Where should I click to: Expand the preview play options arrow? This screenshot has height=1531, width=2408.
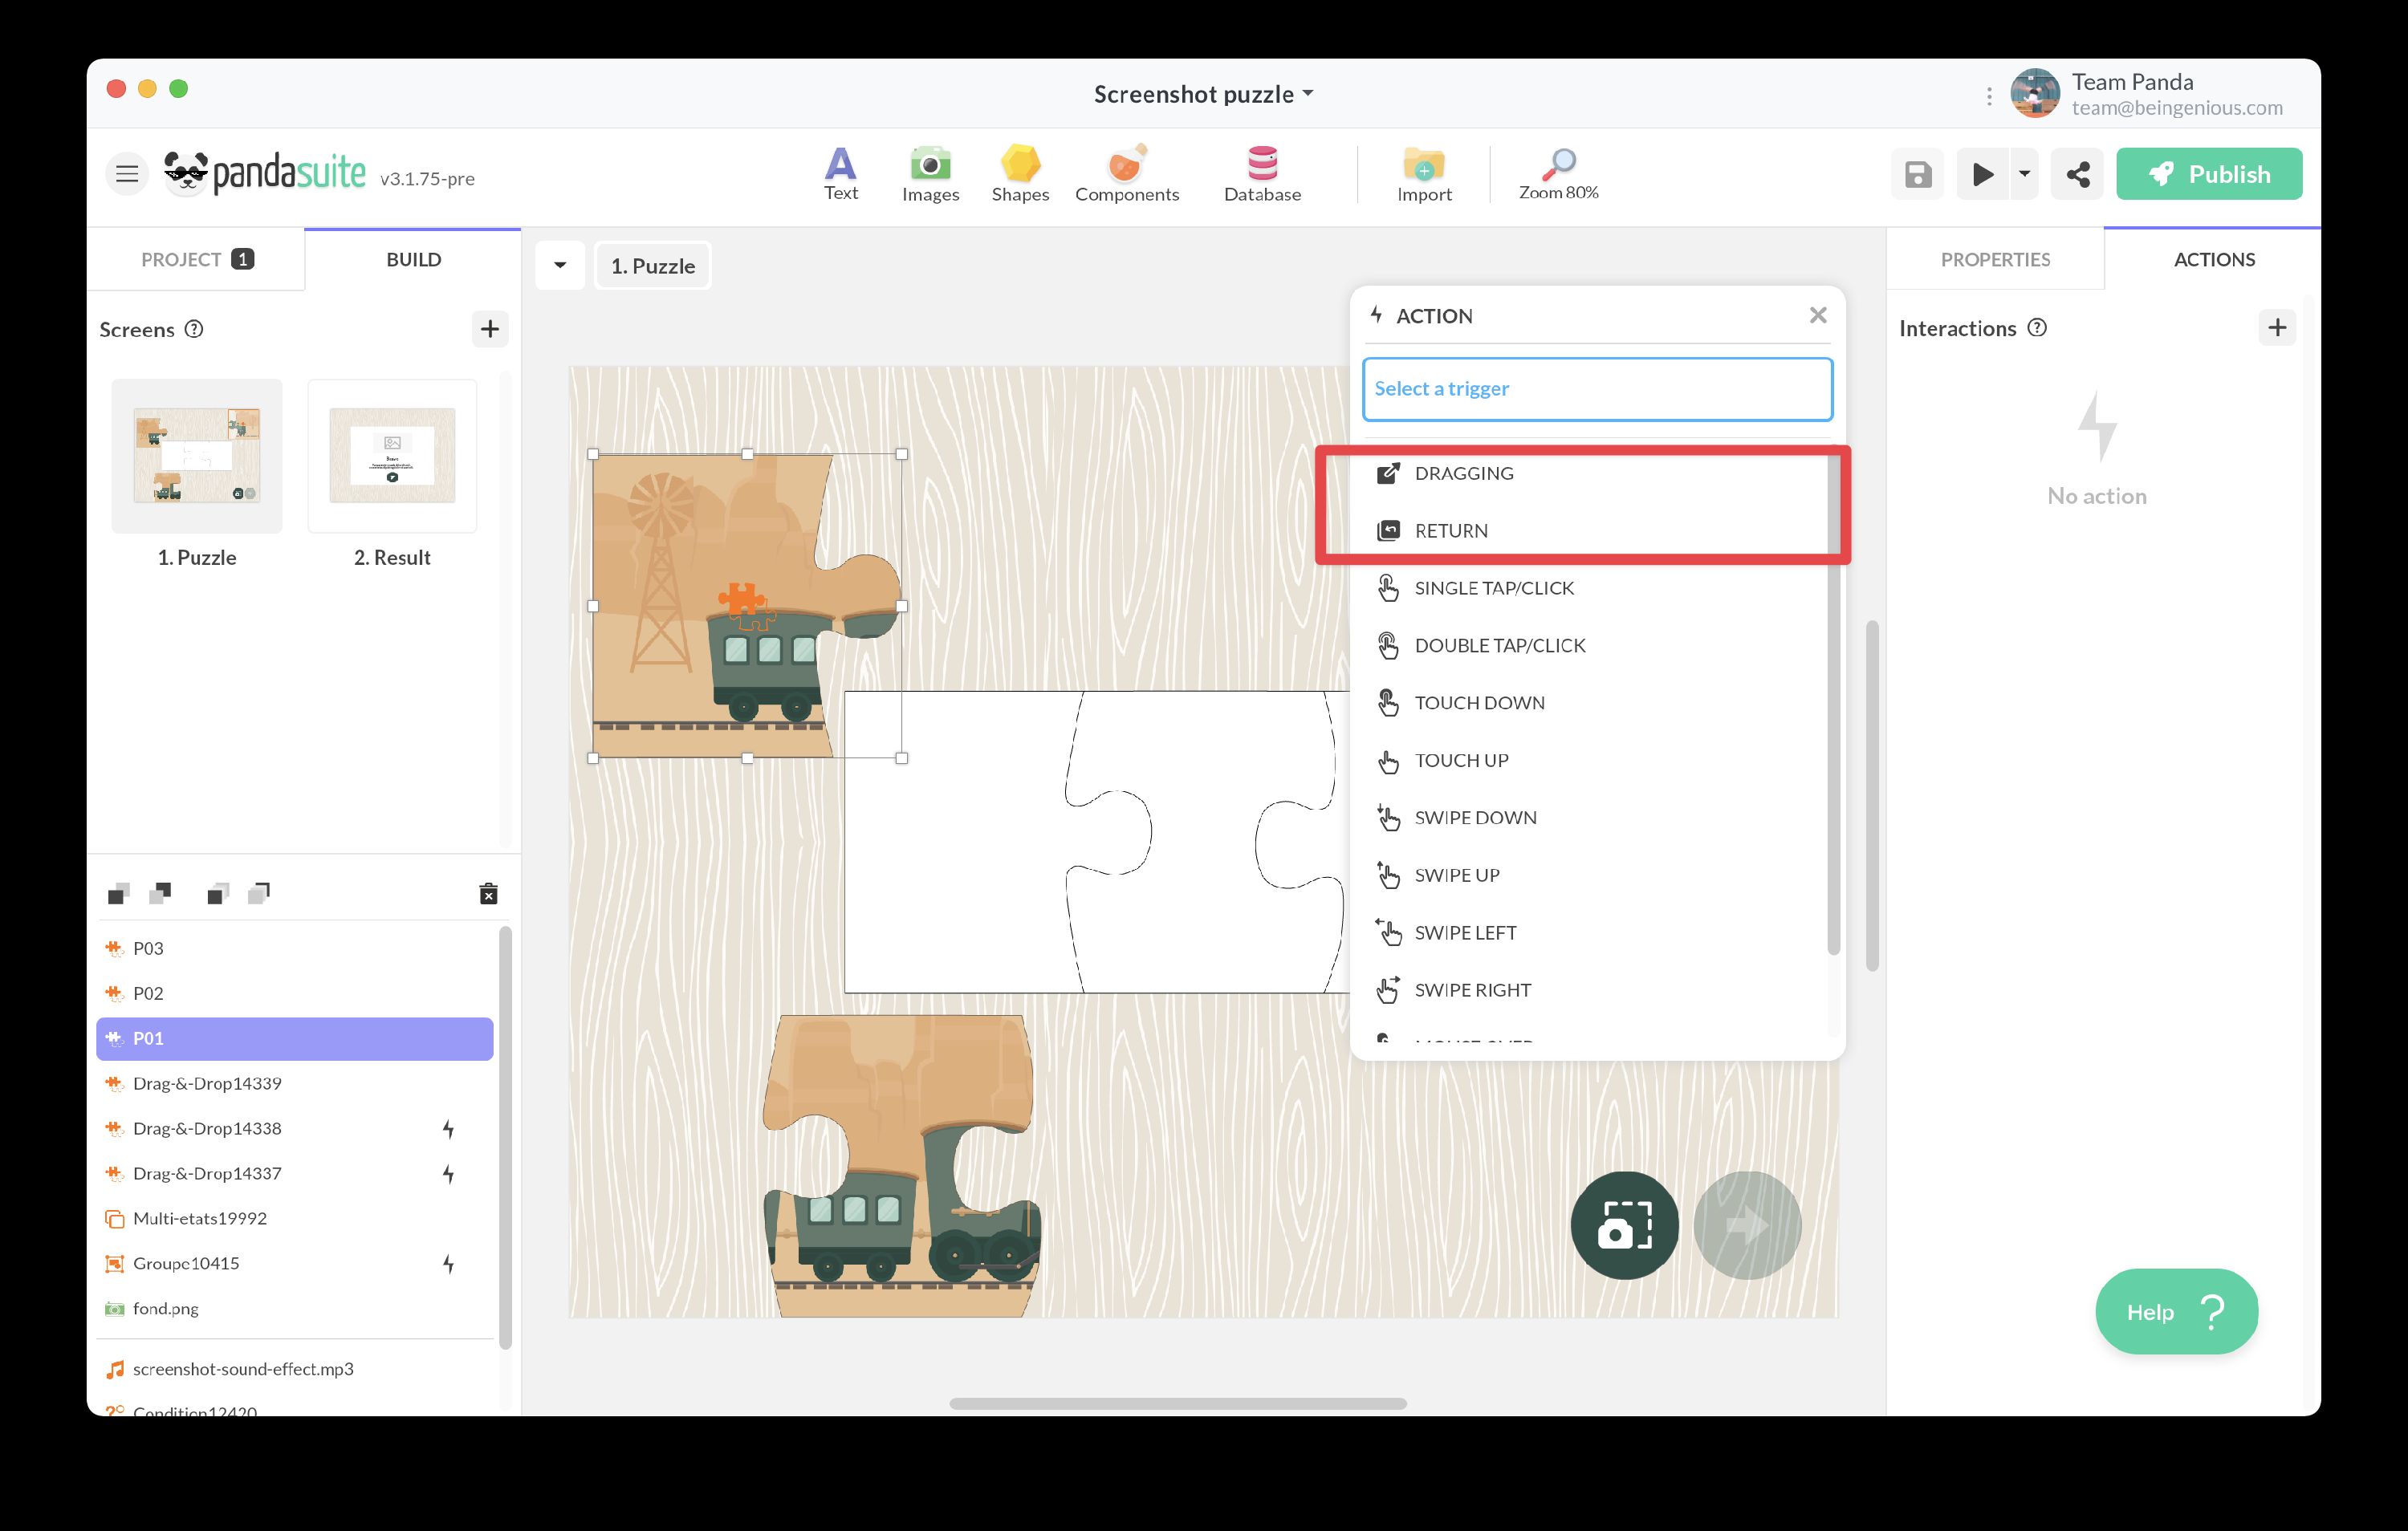pos(2024,174)
